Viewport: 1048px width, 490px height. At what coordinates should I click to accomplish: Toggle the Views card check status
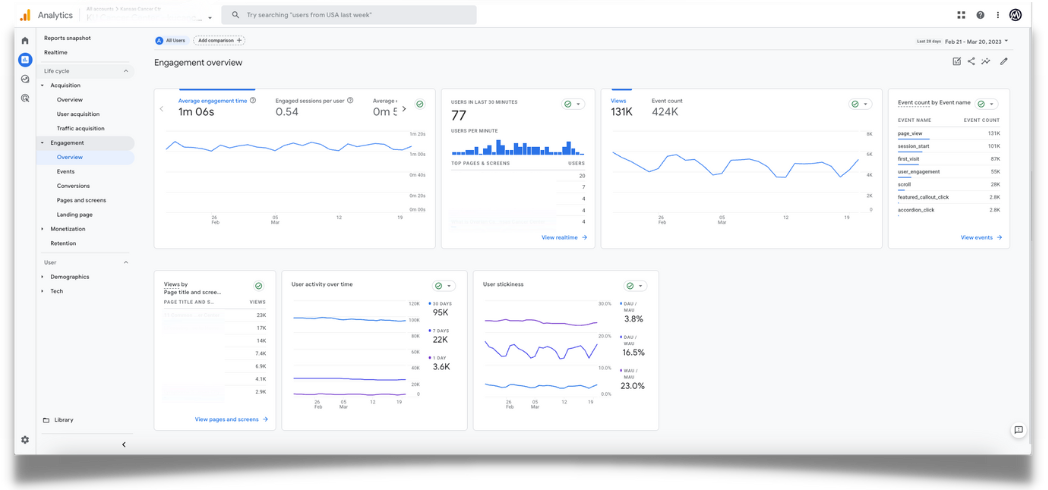859,104
